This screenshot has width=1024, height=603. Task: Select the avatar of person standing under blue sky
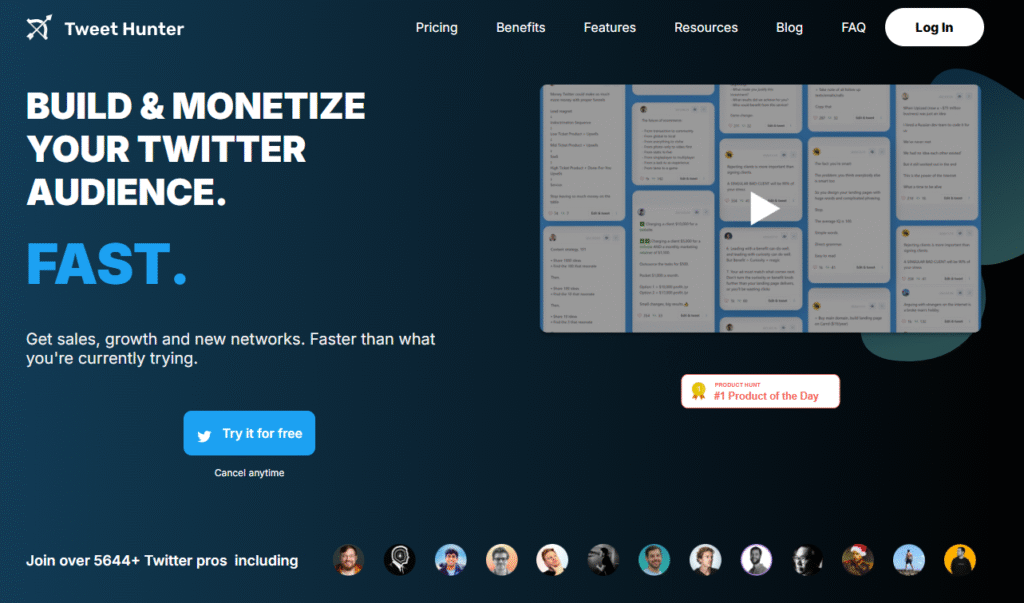(x=908, y=560)
